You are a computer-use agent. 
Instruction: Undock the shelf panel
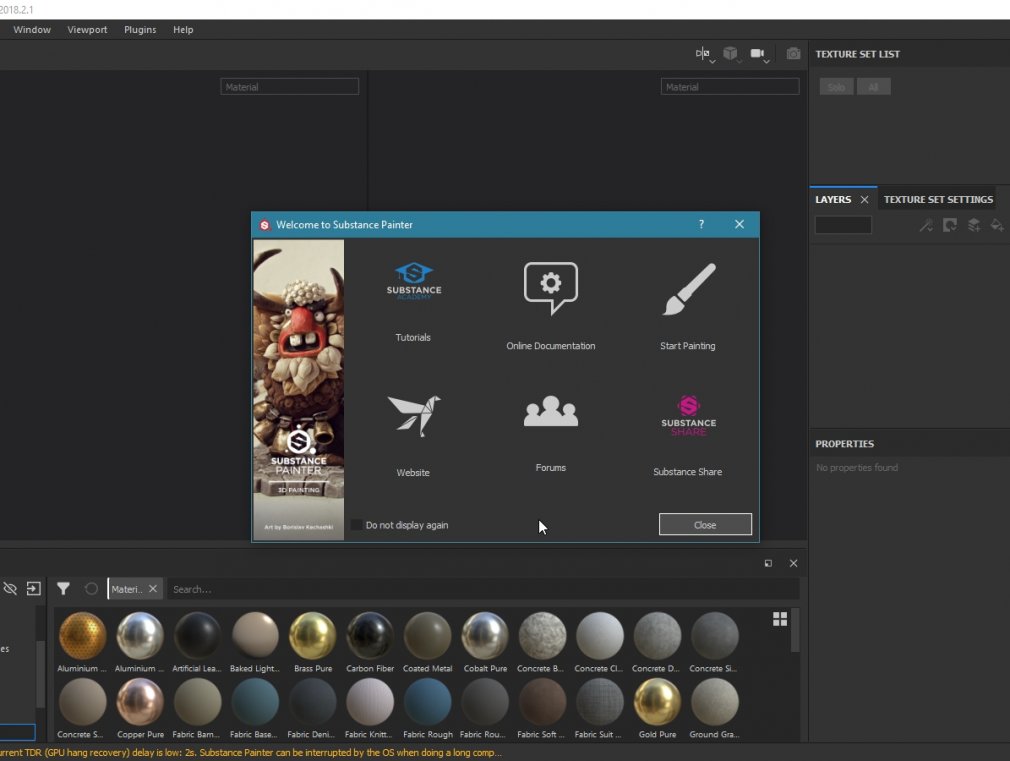point(768,563)
